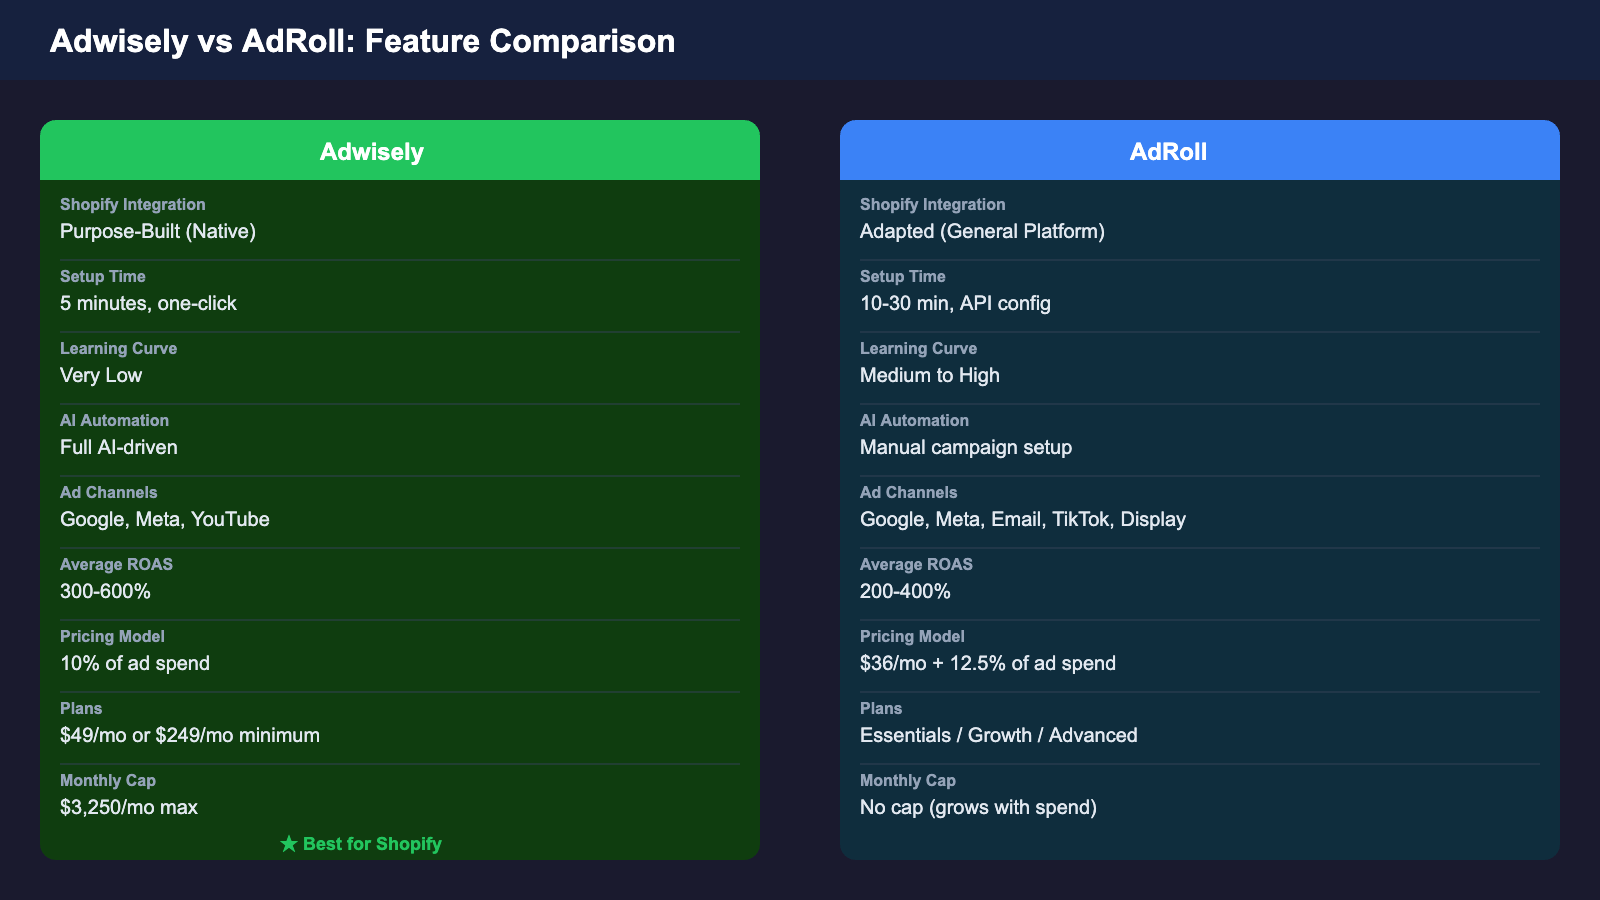1600x900 pixels.
Task: Click Google, Meta, YouTube channel list
Action: click(x=164, y=519)
